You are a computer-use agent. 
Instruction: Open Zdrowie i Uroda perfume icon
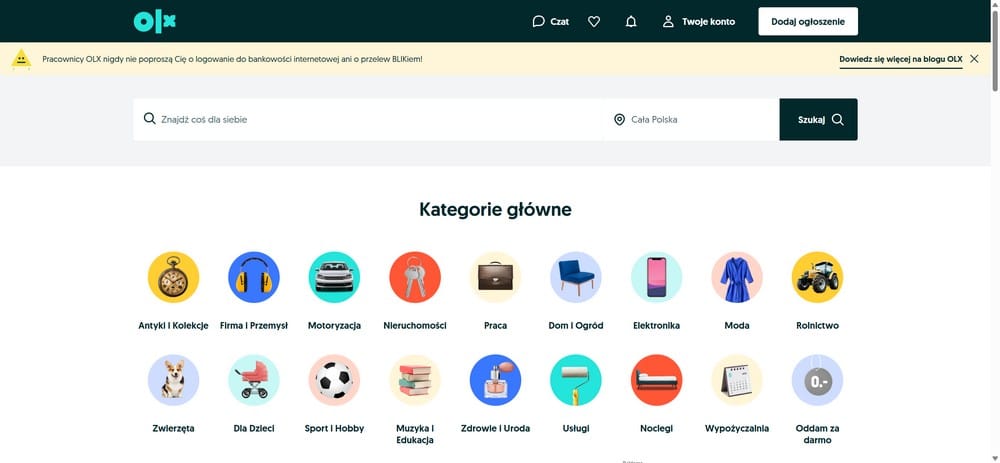tap(495, 380)
